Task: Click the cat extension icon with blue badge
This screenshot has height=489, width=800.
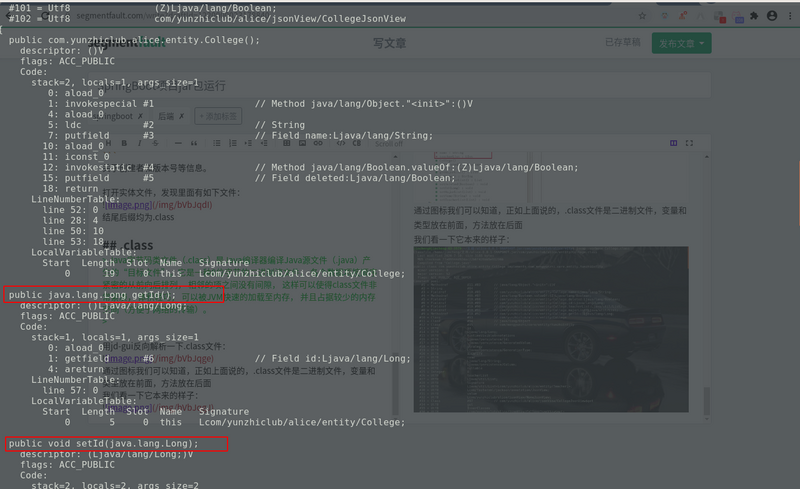Action: 738,17
